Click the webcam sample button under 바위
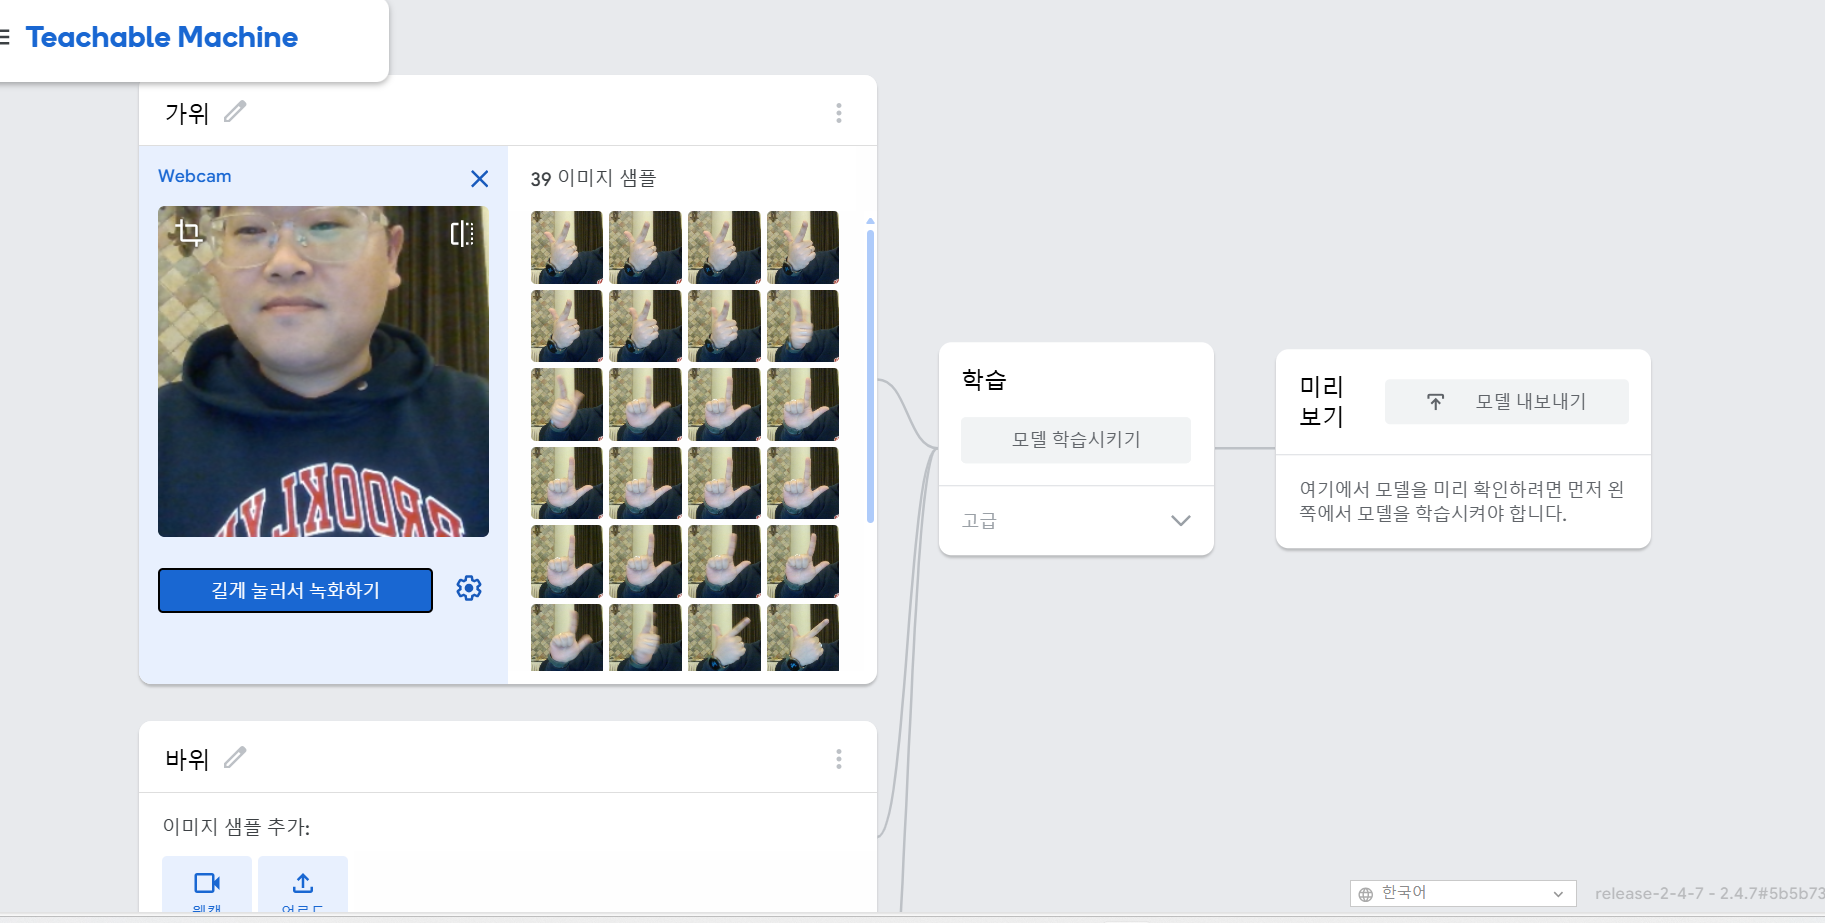Viewport: 1825px width, 923px height. point(207,885)
